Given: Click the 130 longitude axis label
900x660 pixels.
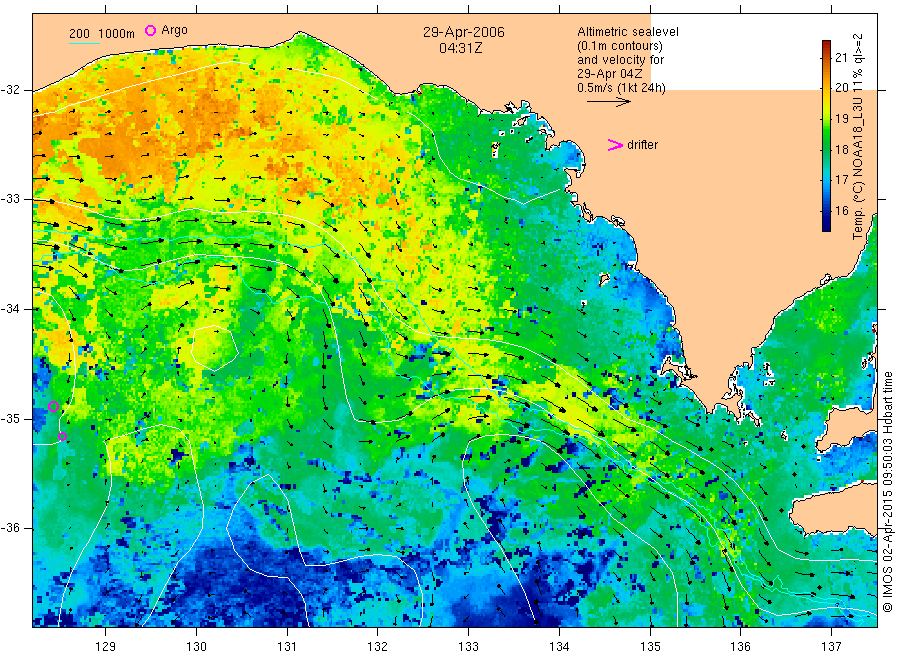Looking at the screenshot, I should point(196,647).
